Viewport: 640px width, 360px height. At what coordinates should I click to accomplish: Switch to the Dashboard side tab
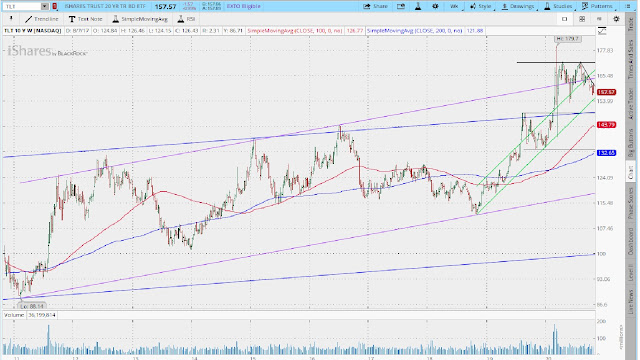point(631,242)
